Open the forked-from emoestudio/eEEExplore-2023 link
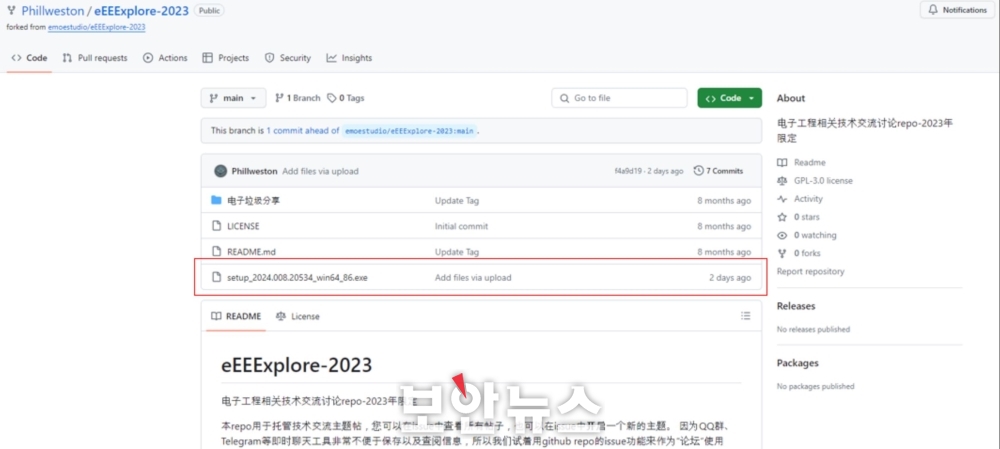Image resolution: width=1000 pixels, height=449 pixels. [x=96, y=27]
